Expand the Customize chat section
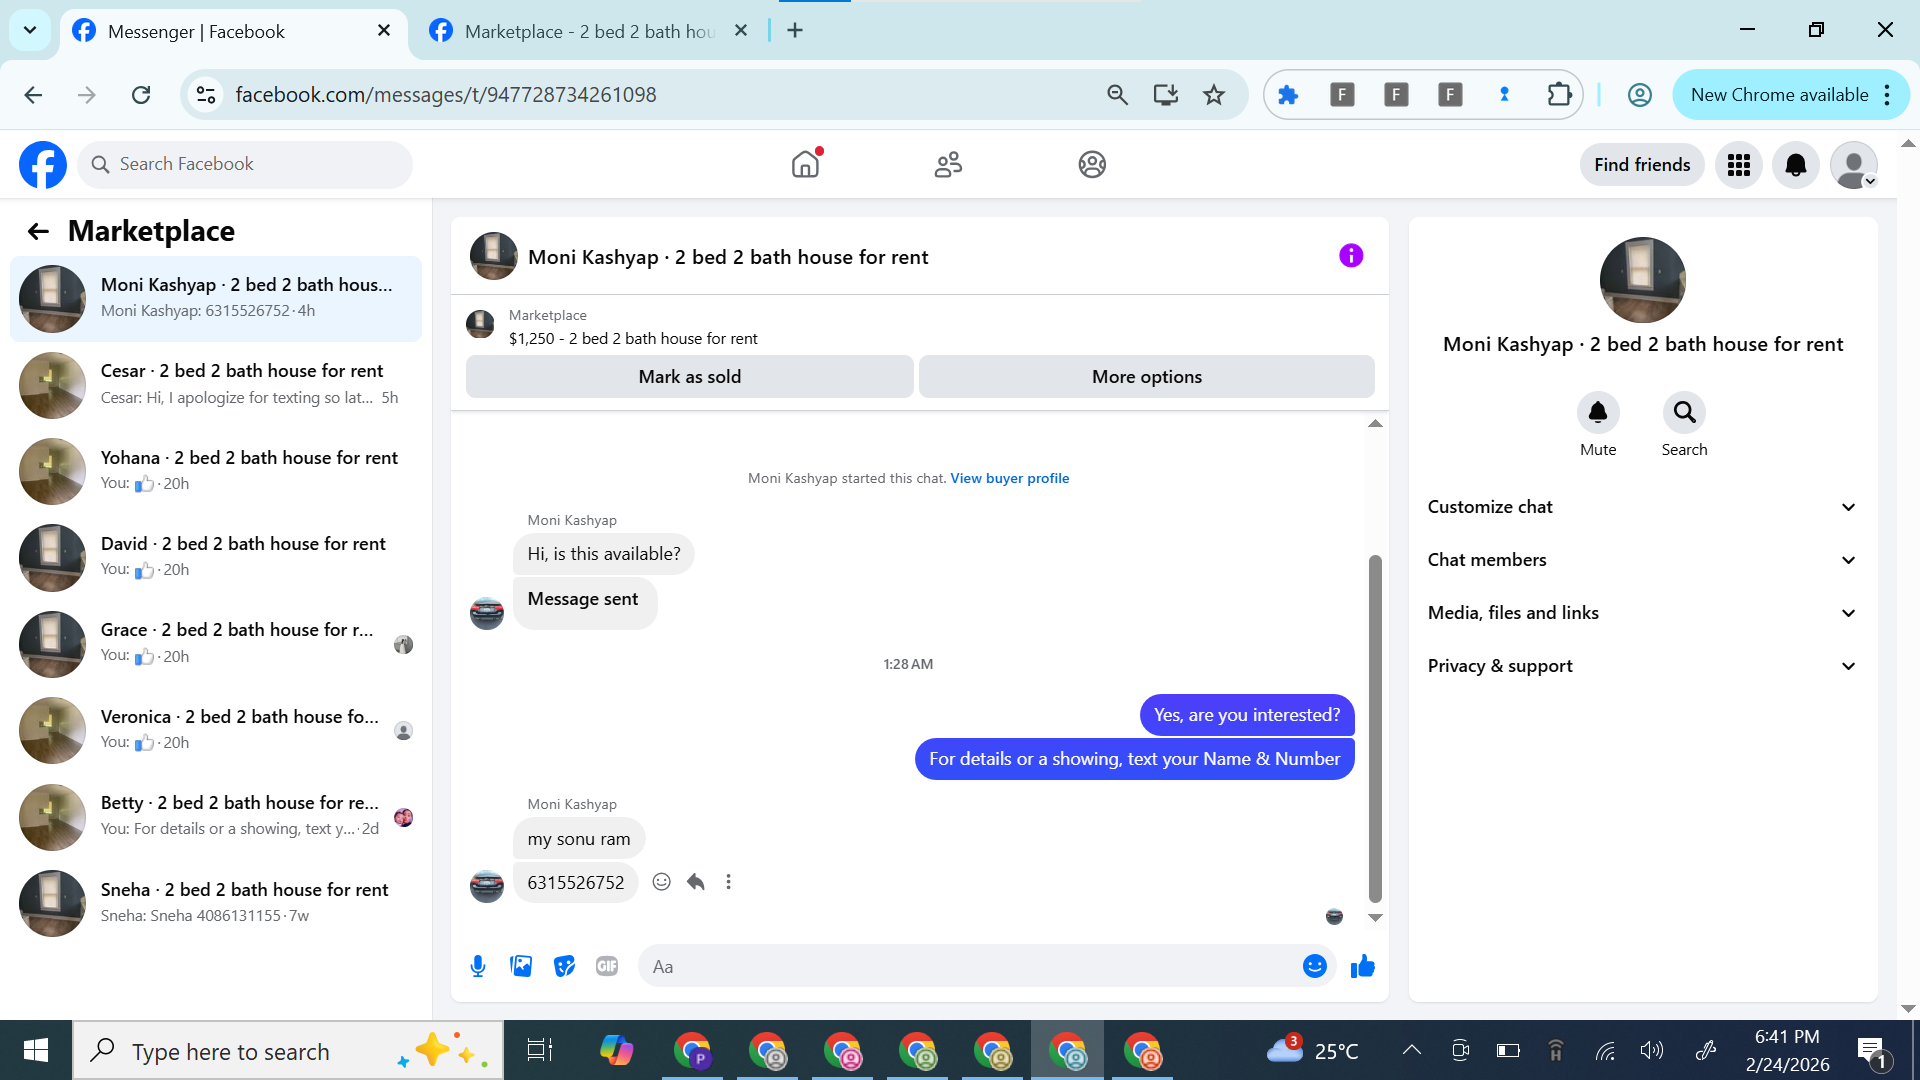1920x1080 pixels. point(1642,507)
